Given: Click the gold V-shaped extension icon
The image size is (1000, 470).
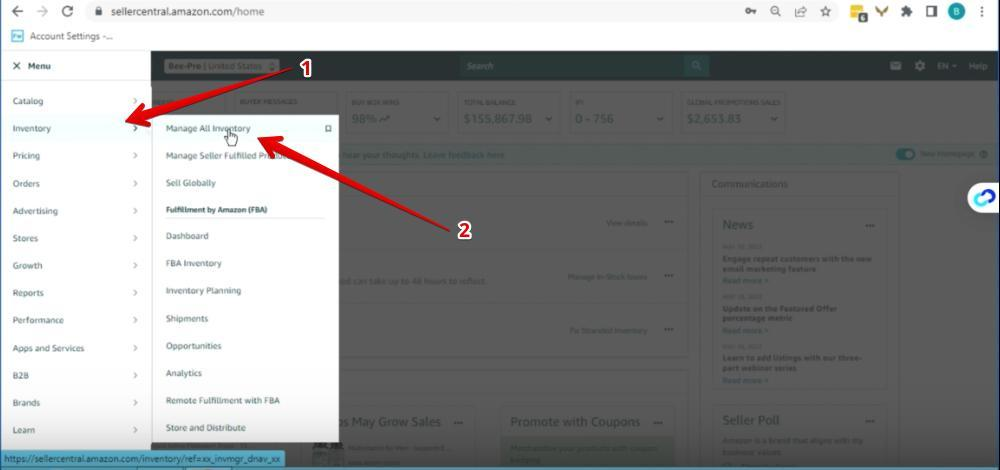Looking at the screenshot, I should (x=882, y=11).
